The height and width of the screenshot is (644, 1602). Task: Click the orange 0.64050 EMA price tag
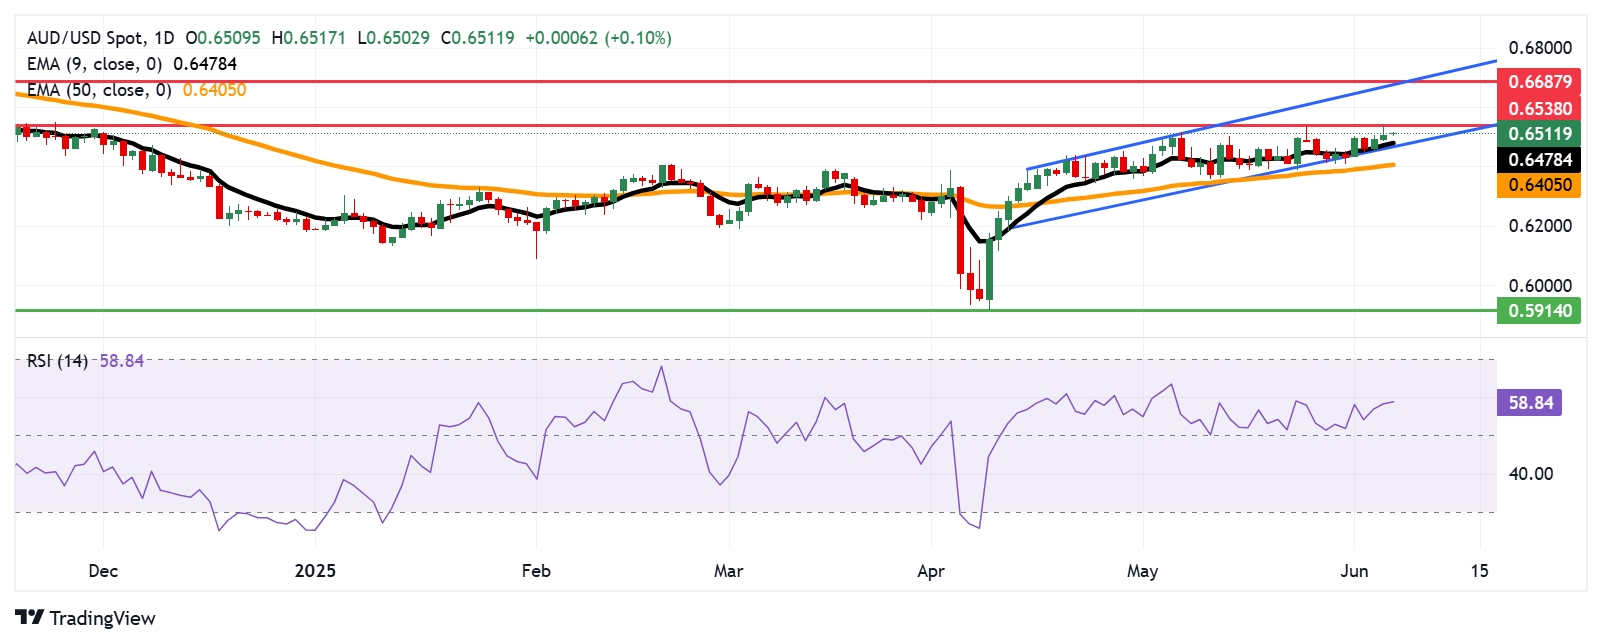(x=1539, y=185)
